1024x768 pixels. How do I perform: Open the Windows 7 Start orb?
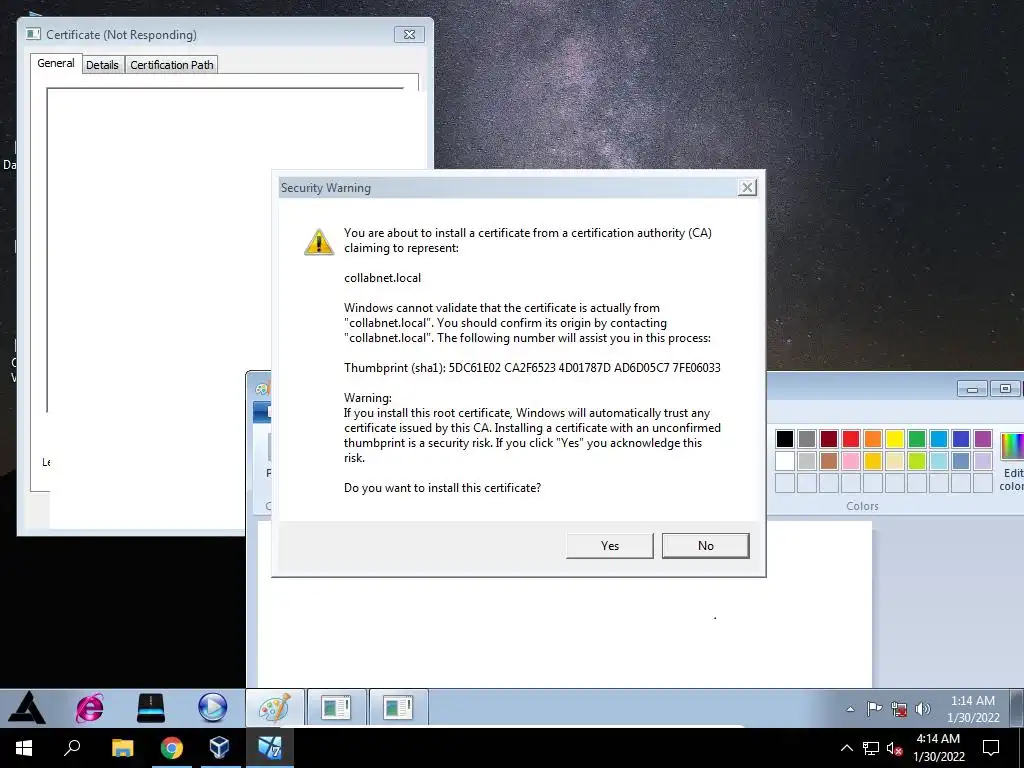click(x=27, y=707)
